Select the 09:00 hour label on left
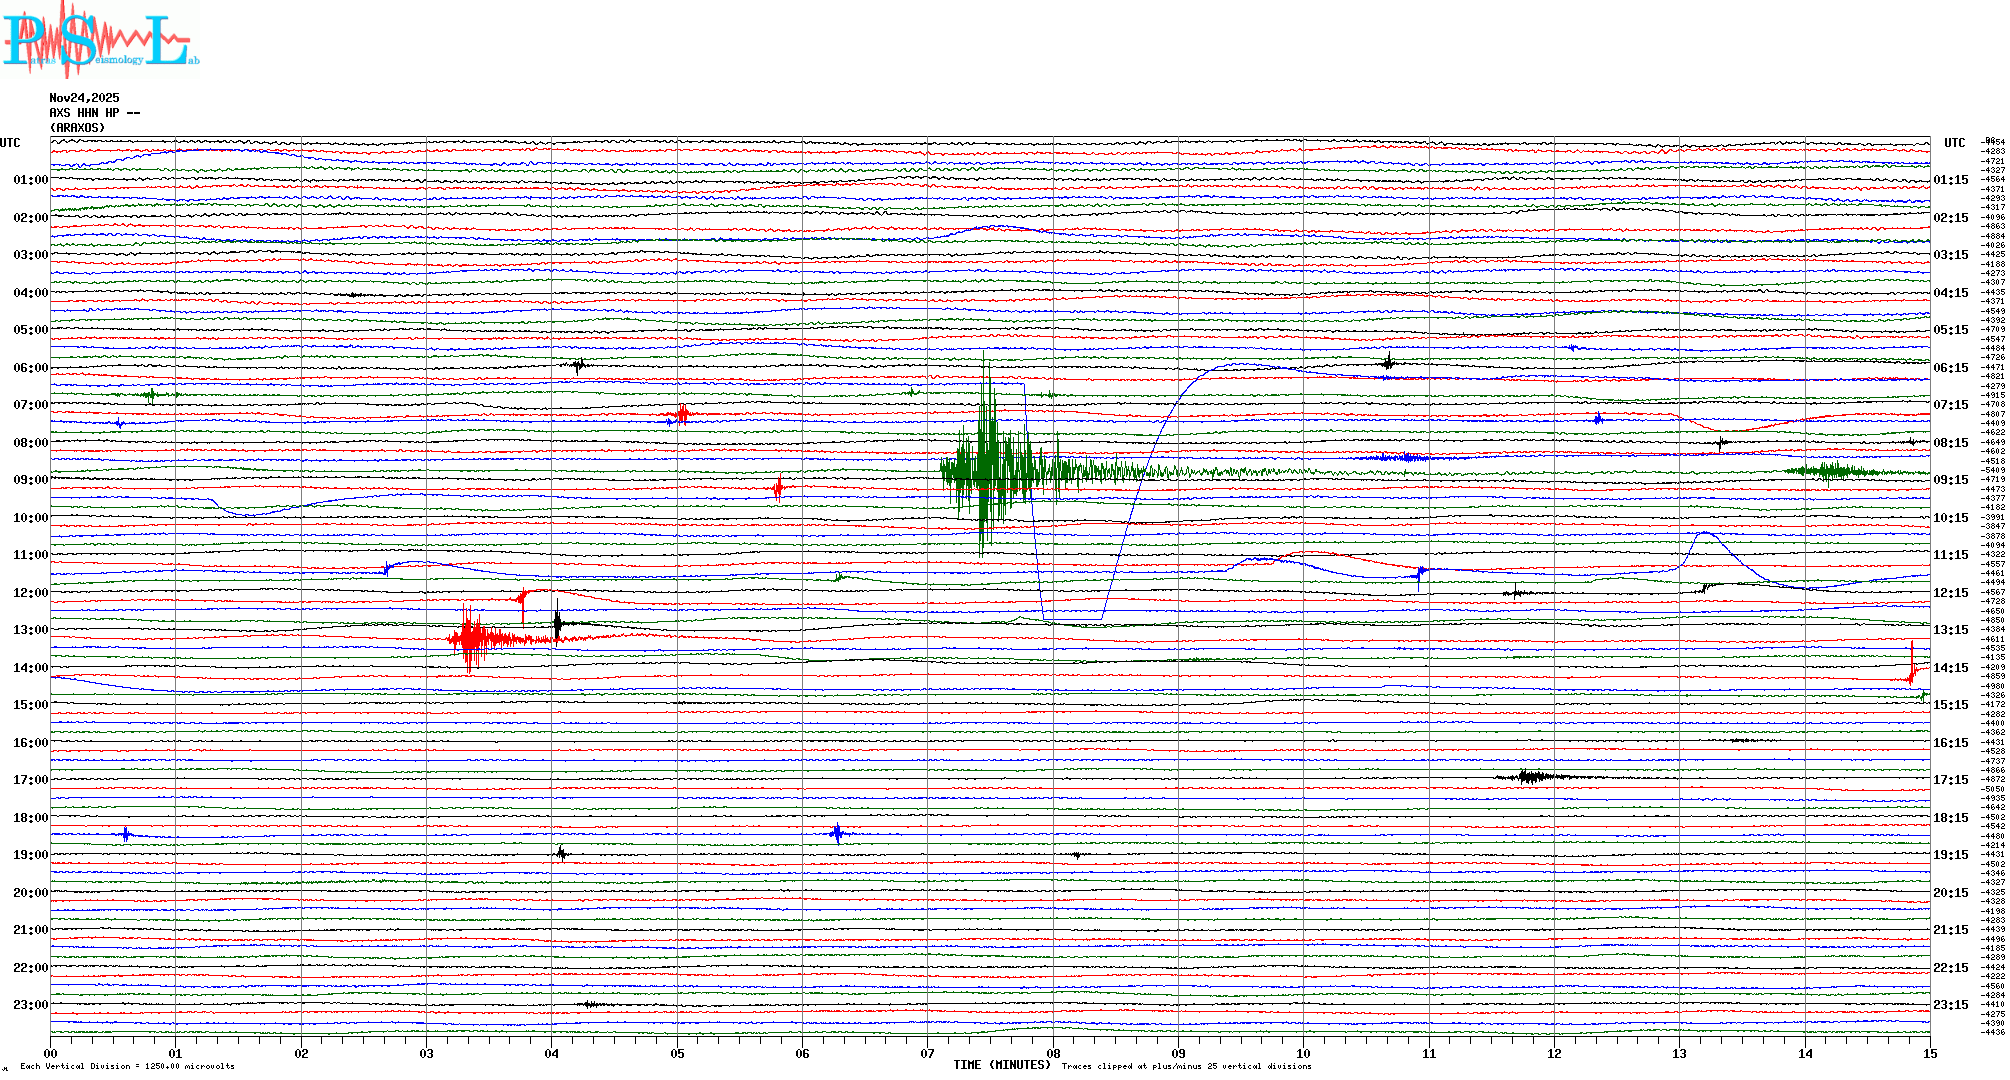 (30, 480)
